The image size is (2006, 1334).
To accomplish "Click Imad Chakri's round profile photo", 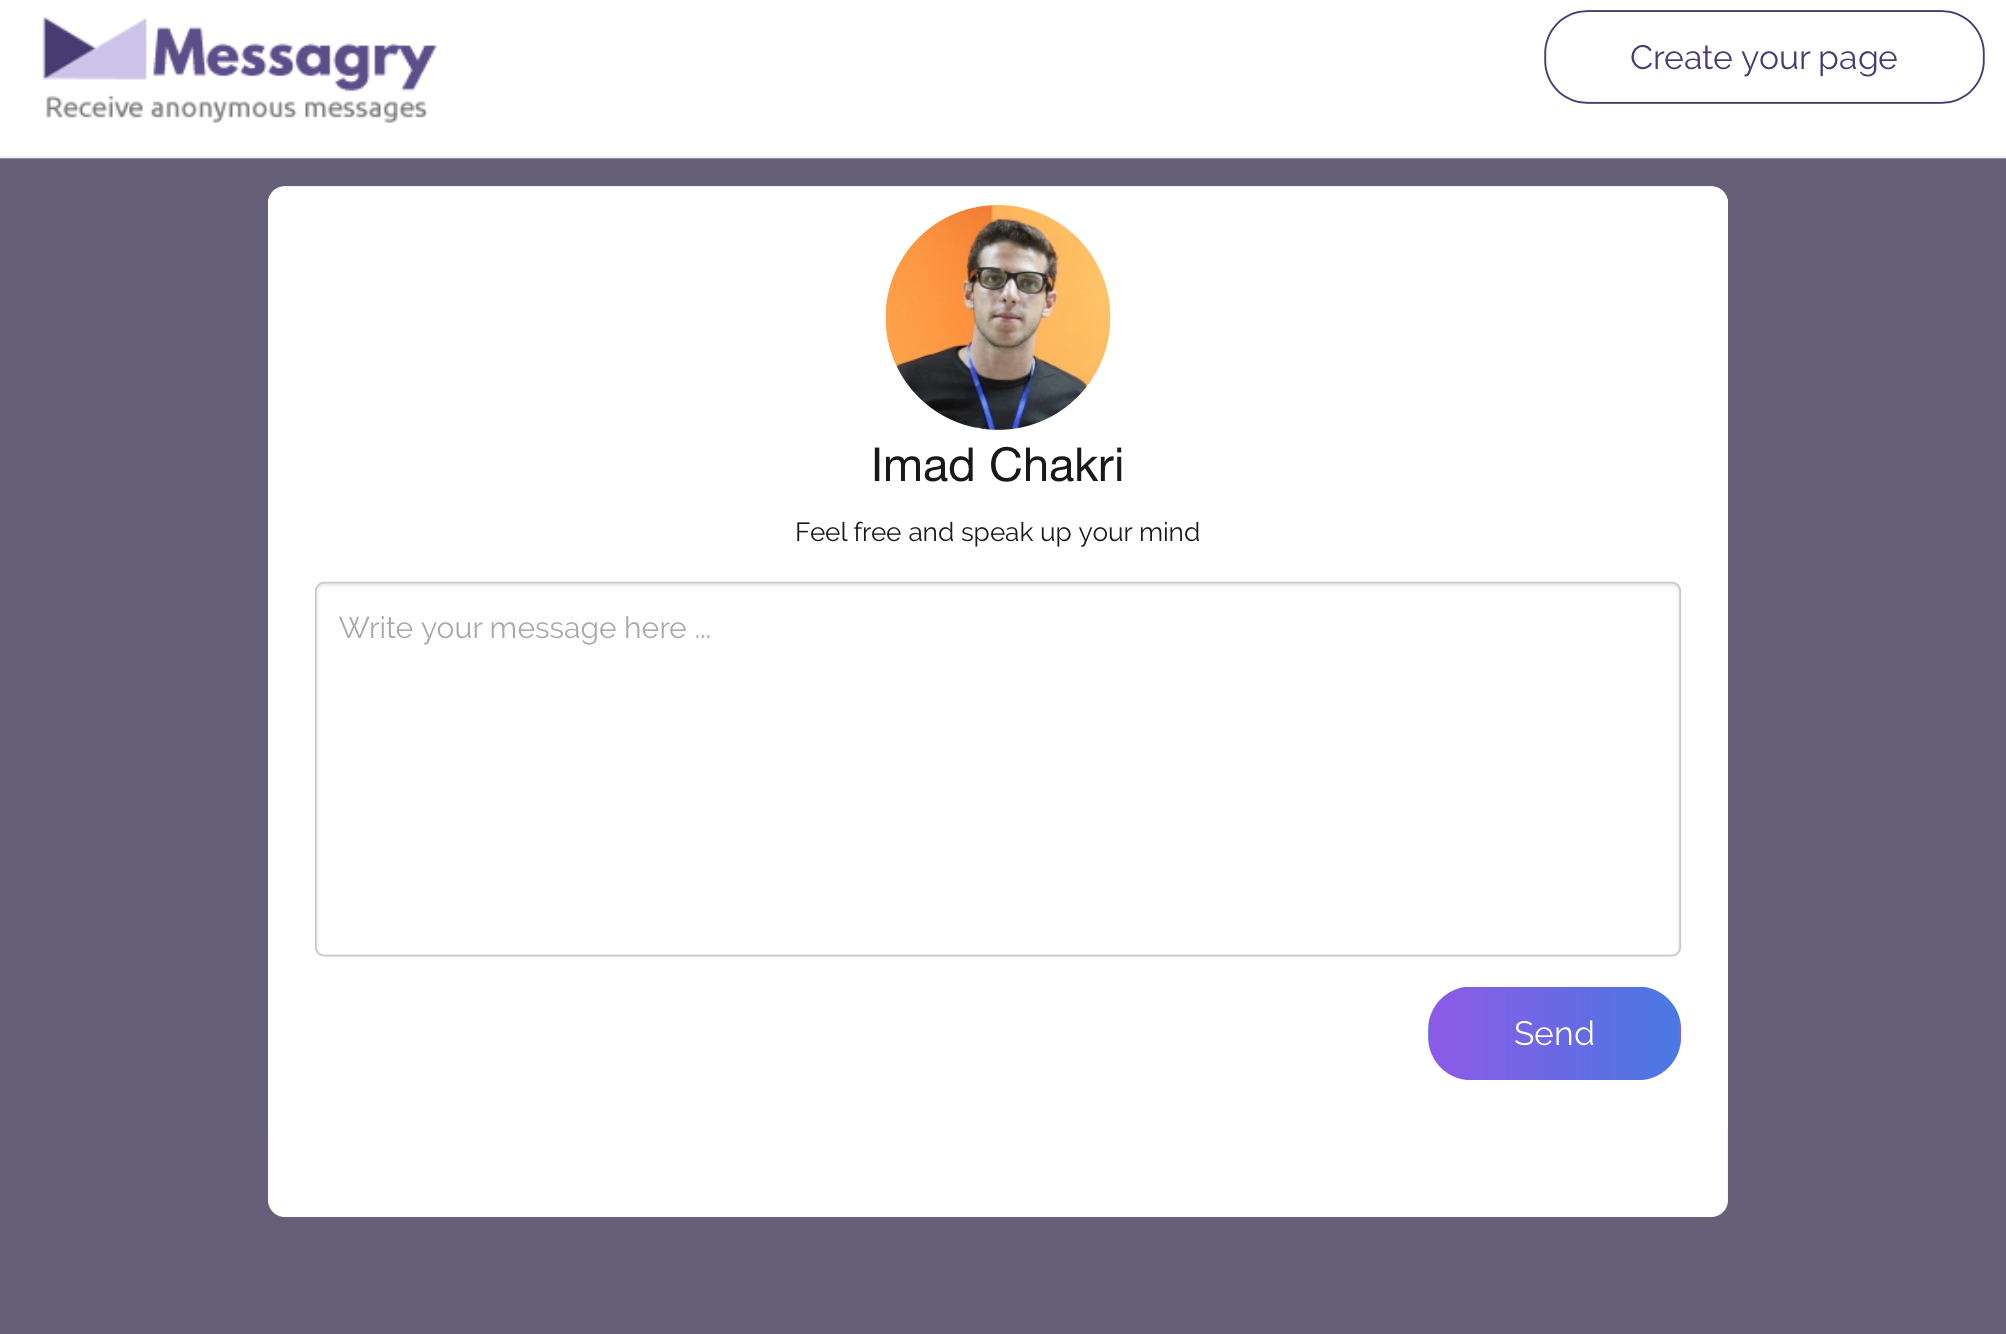I will click(x=997, y=317).
